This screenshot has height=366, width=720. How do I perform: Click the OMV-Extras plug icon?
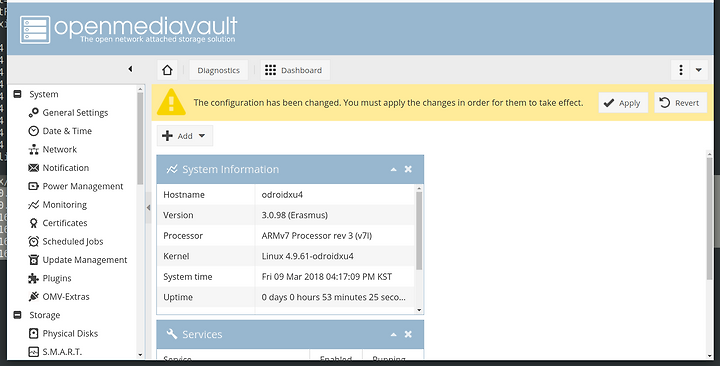click(x=34, y=296)
